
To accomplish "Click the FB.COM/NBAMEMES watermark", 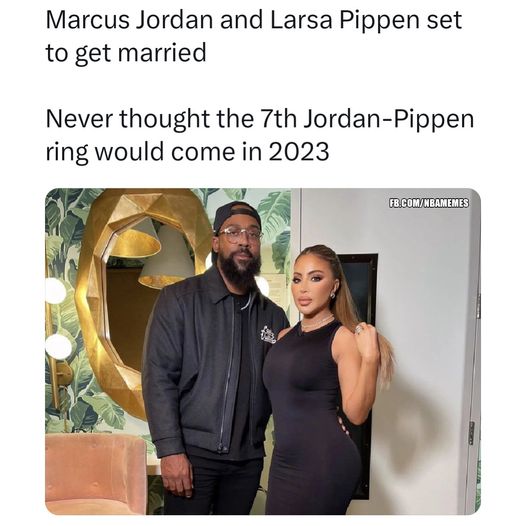I will (x=429, y=203).
